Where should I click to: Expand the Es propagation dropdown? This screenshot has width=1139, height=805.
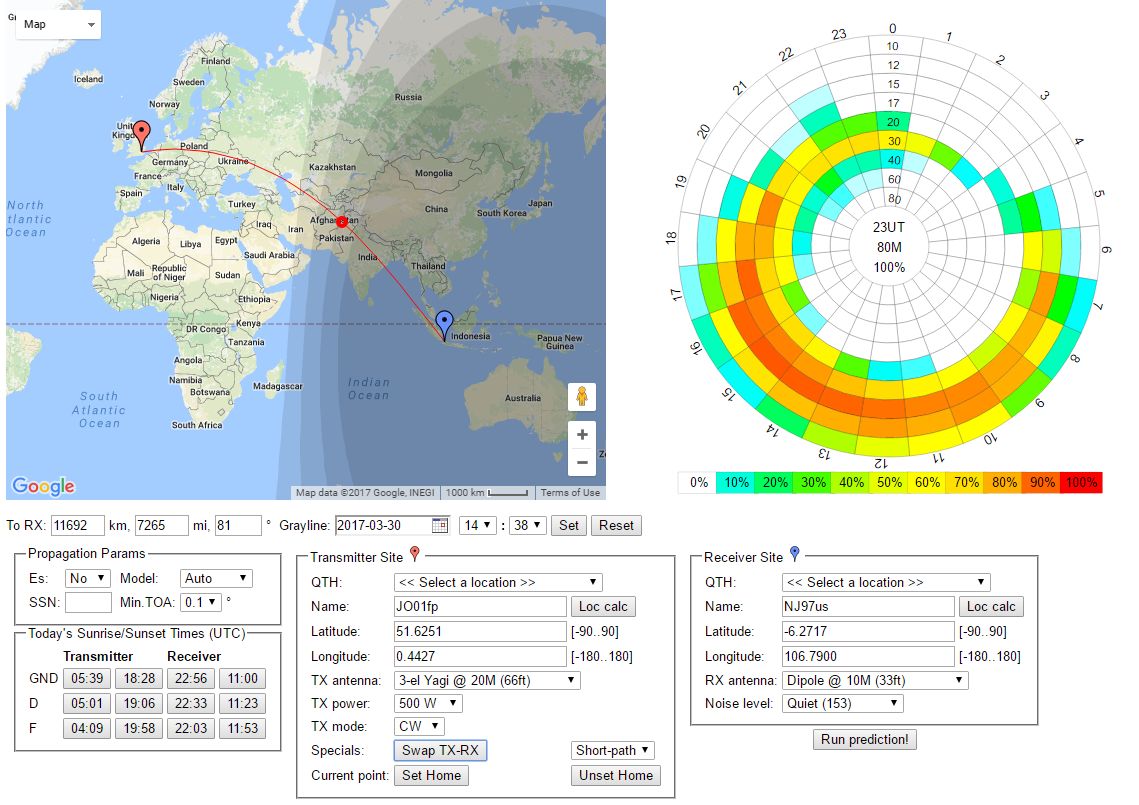click(x=87, y=578)
